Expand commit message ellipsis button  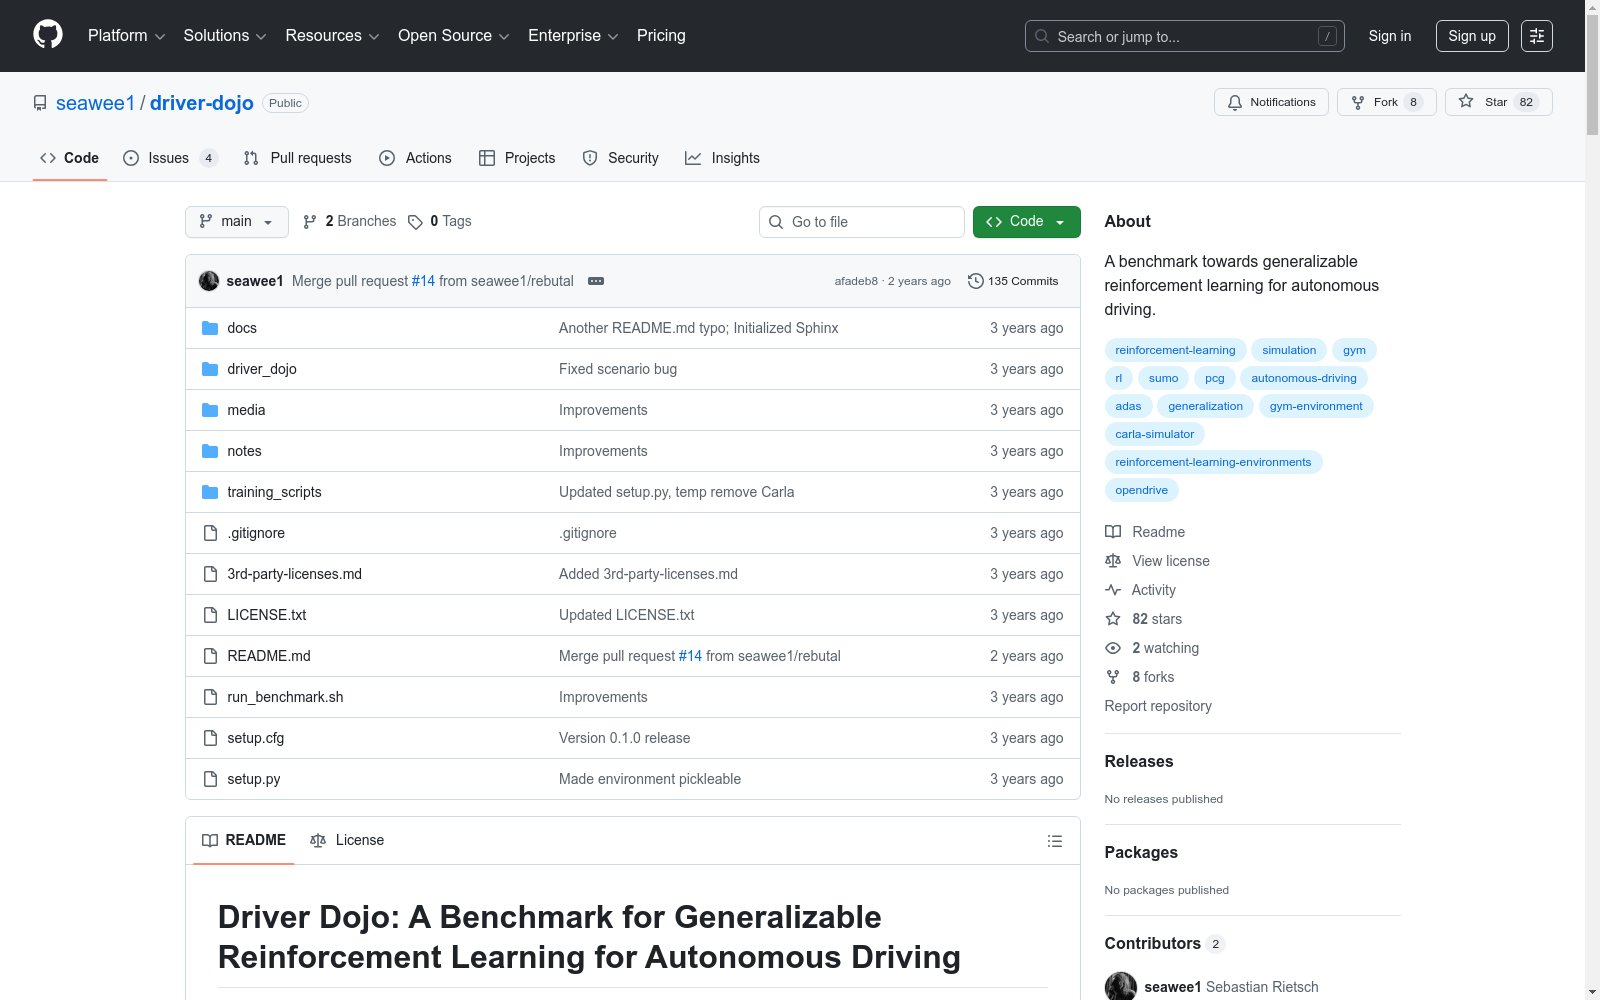pos(596,281)
